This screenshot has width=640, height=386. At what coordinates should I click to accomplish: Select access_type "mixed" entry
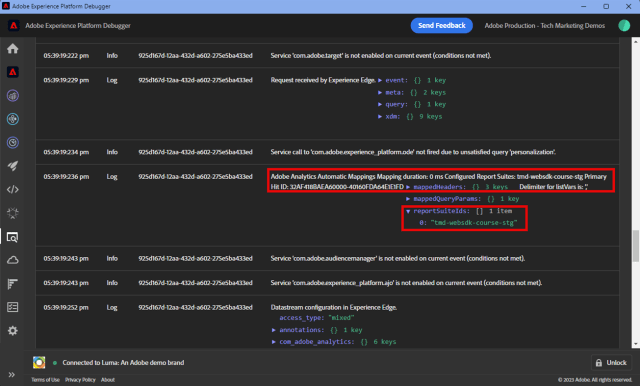(316, 318)
